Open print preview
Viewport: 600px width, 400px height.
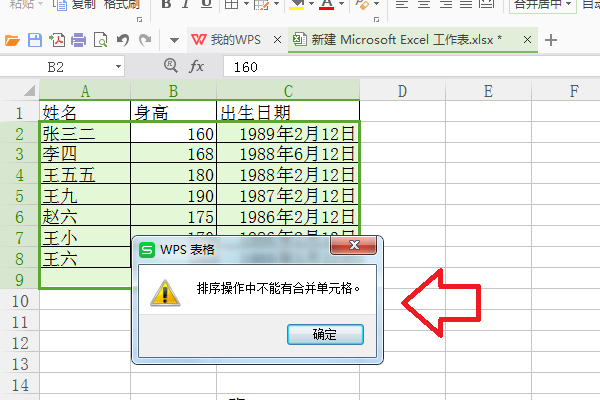[x=100, y=40]
